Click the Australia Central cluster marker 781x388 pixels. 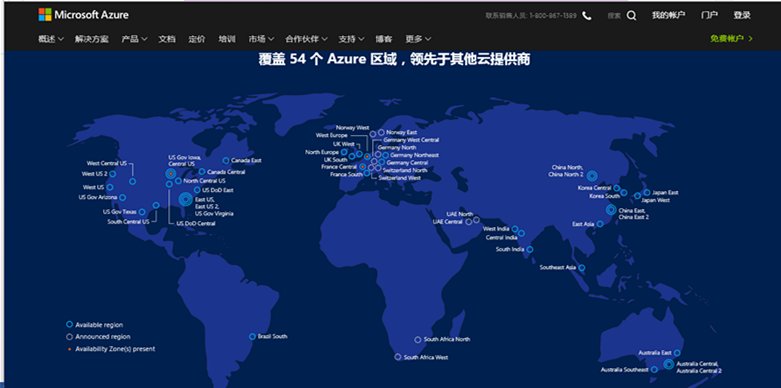coord(668,365)
